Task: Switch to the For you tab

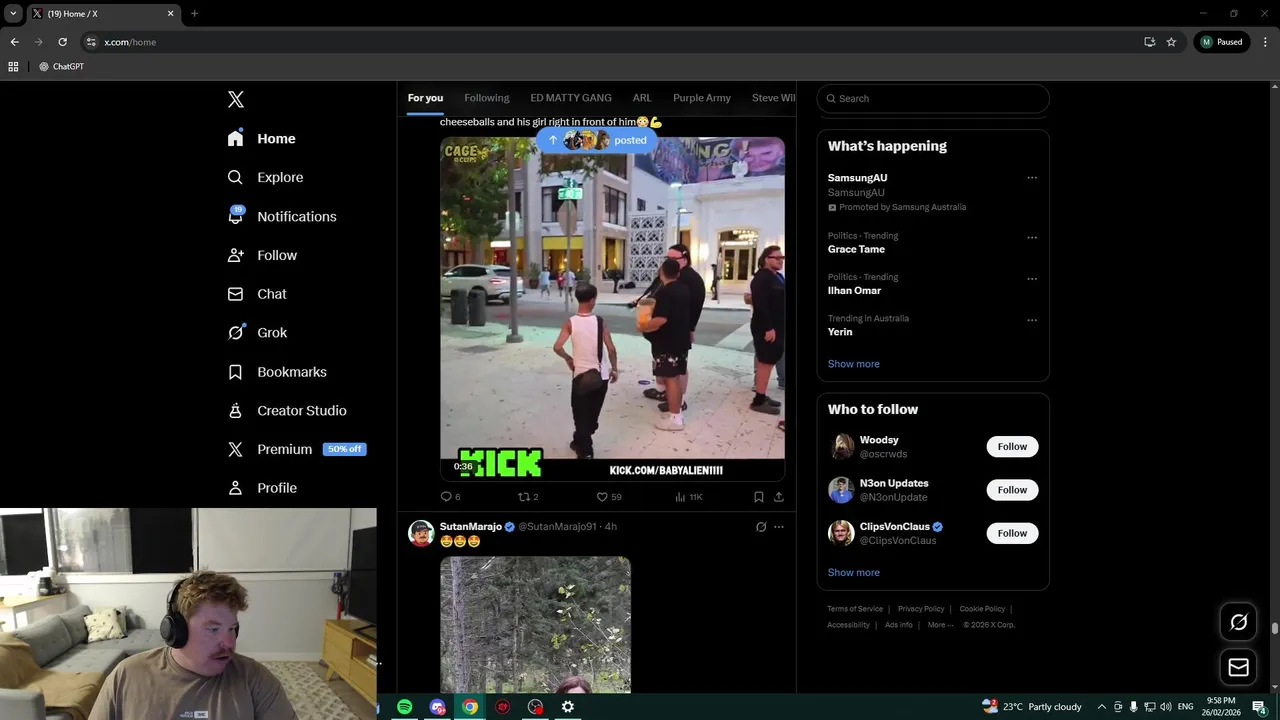Action: [425, 98]
